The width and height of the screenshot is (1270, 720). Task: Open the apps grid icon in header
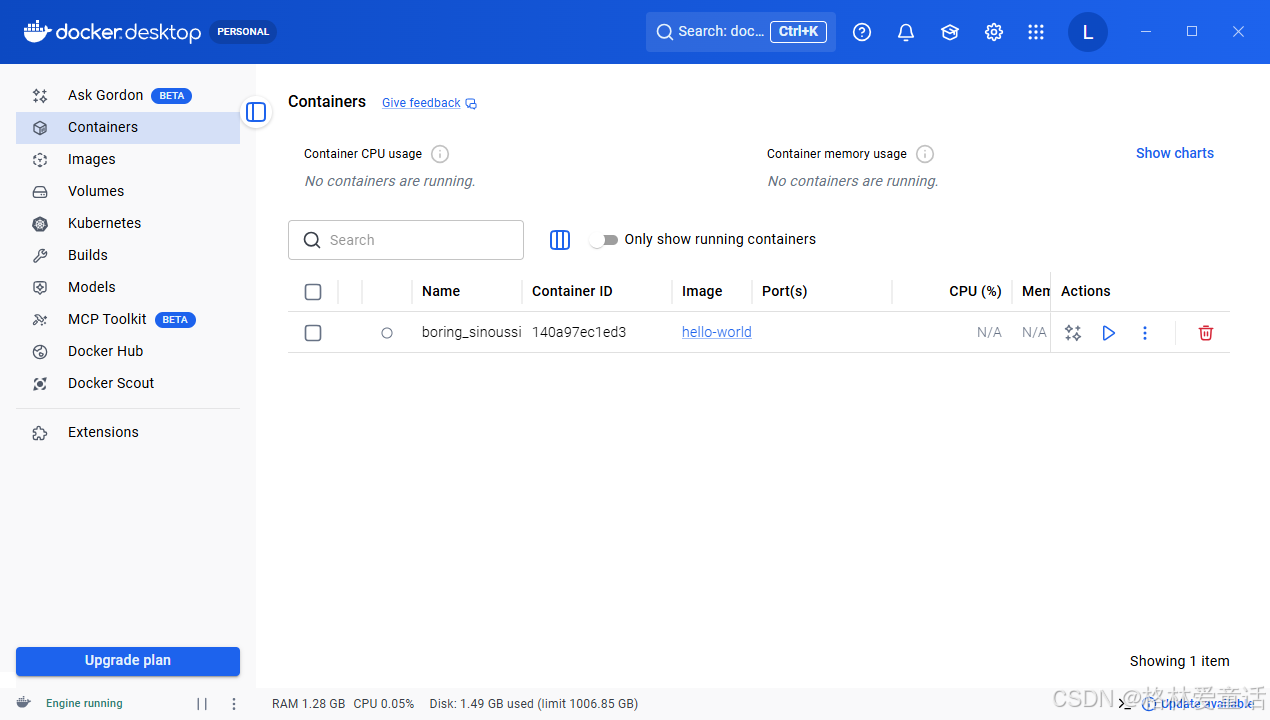pyautogui.click(x=1036, y=32)
